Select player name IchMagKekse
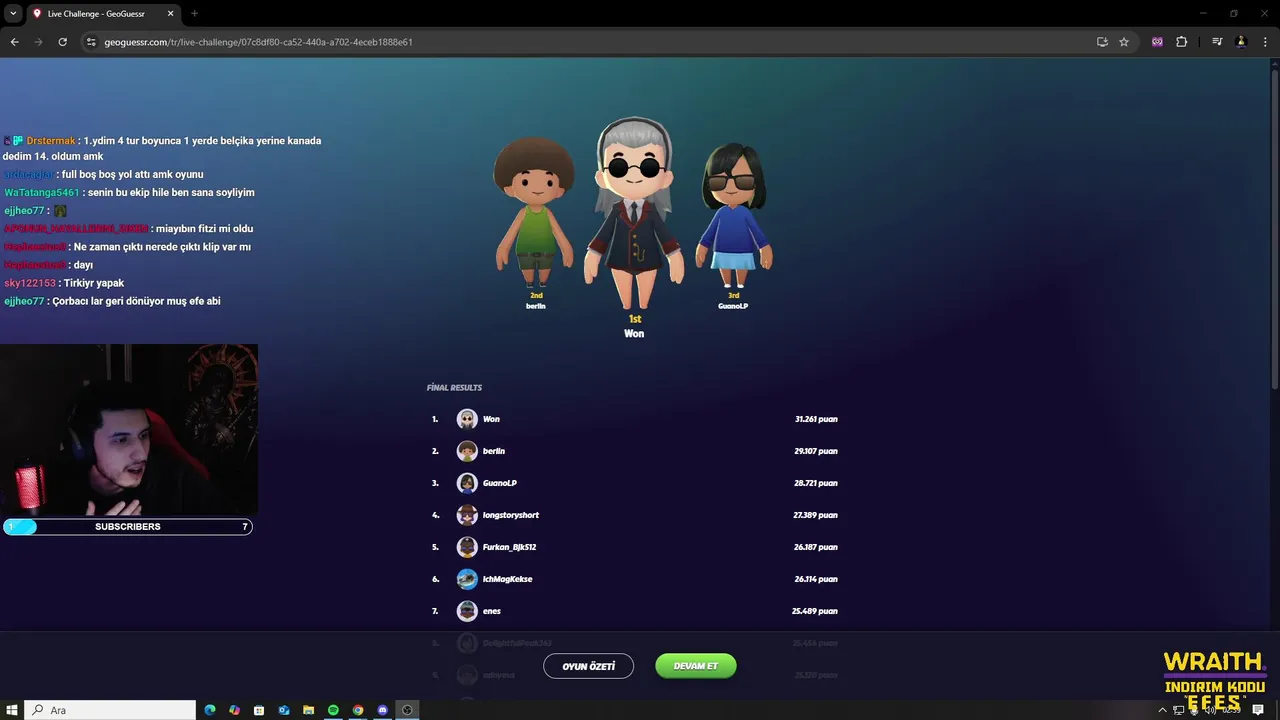1280x720 pixels. (x=508, y=579)
